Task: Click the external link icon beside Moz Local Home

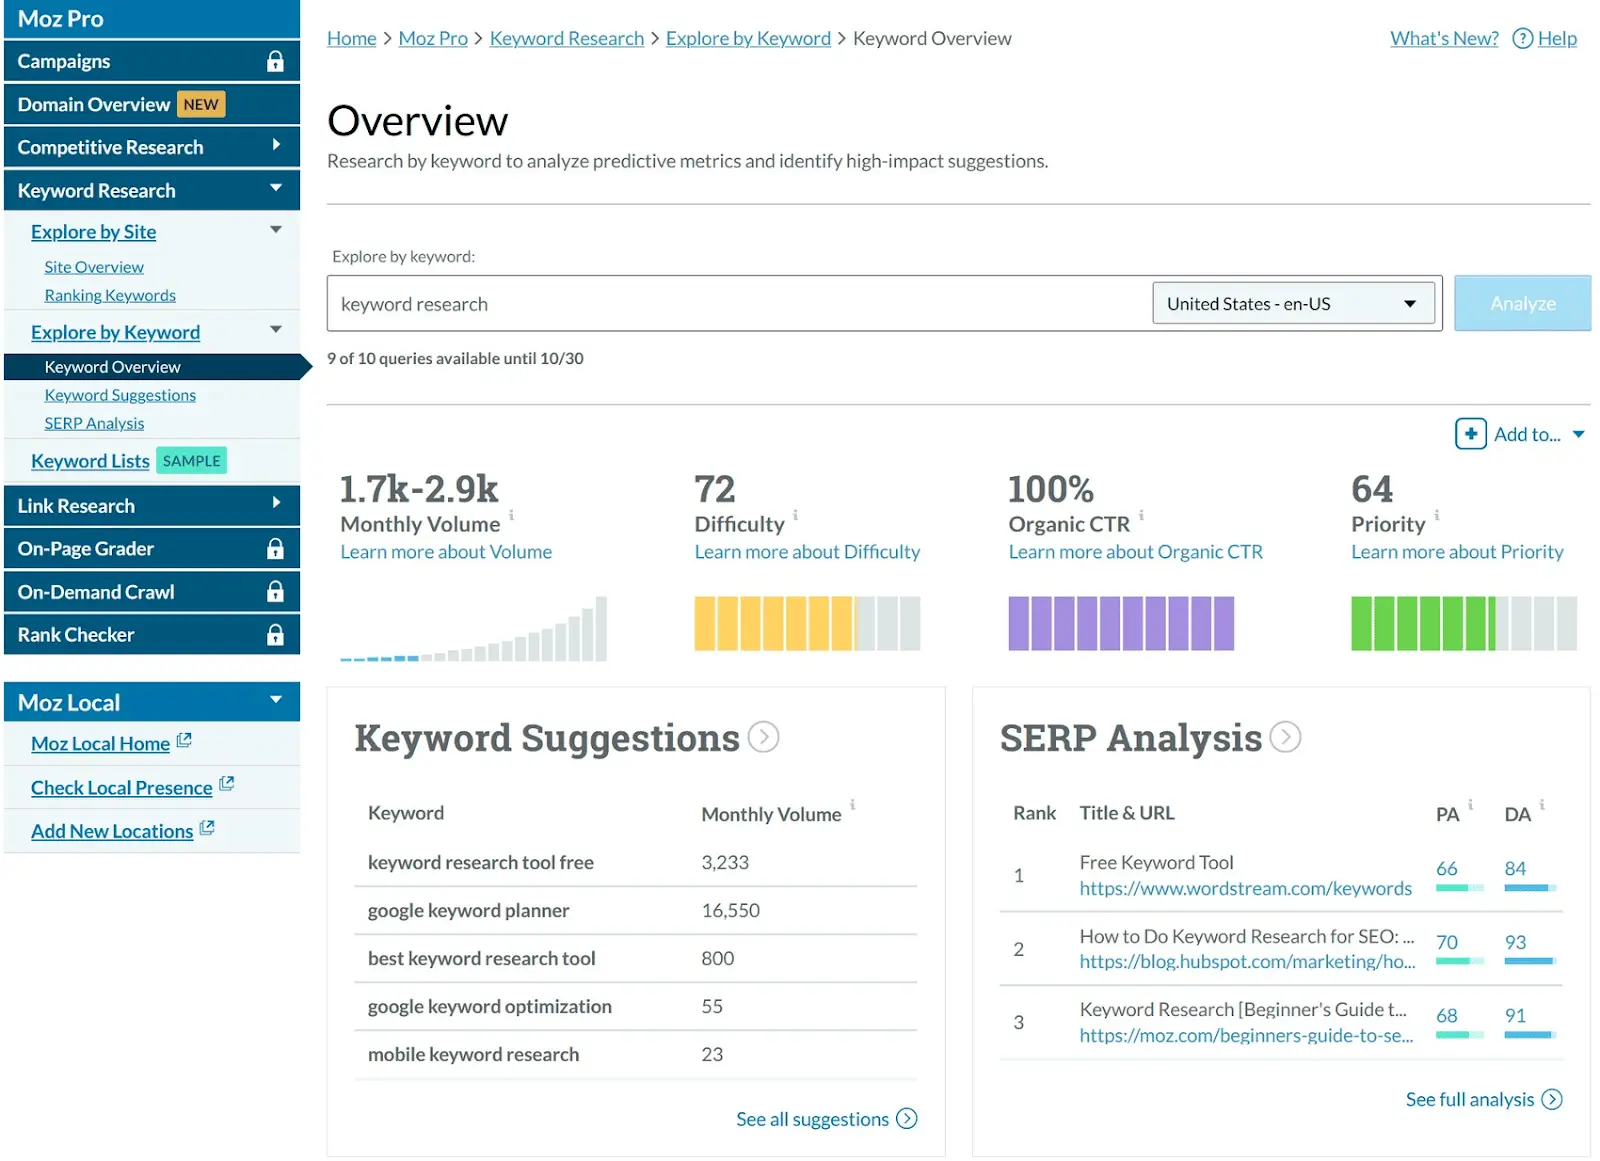Action: point(184,740)
